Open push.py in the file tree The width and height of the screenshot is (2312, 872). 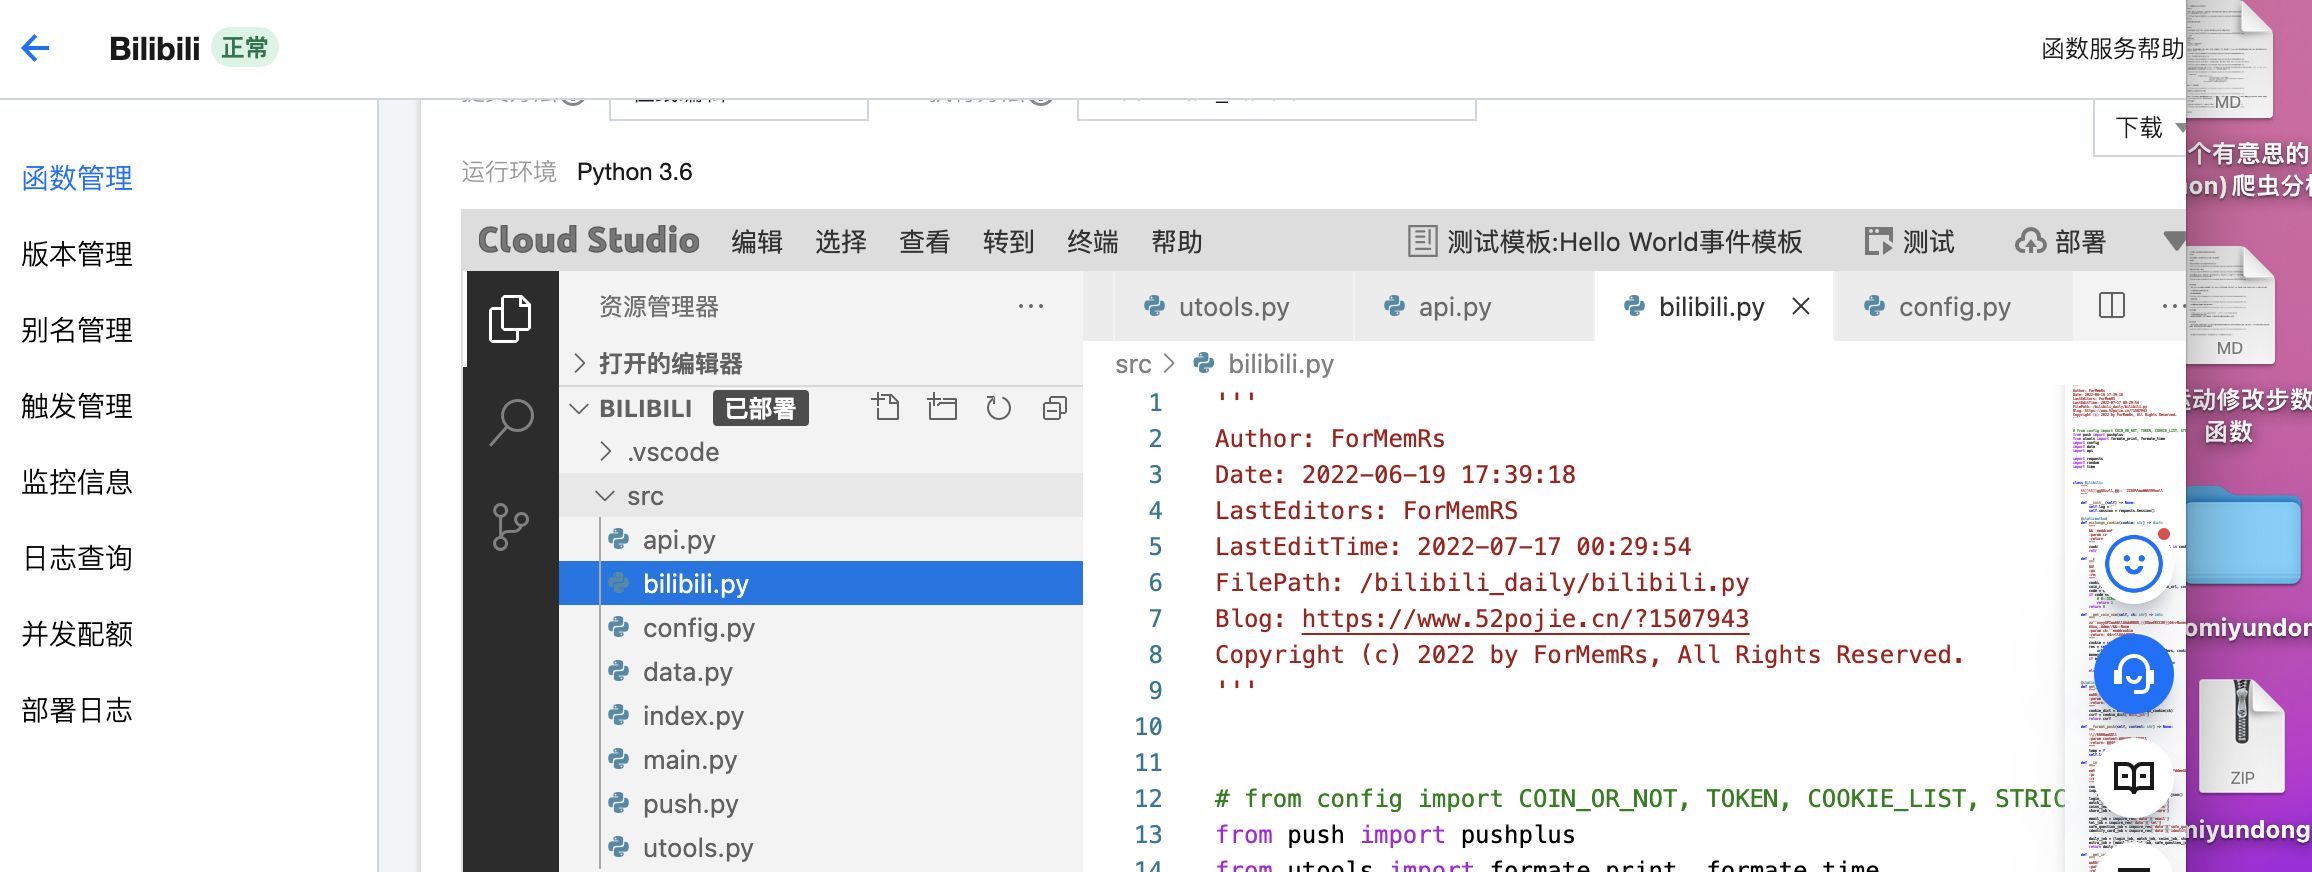[x=821, y=804]
